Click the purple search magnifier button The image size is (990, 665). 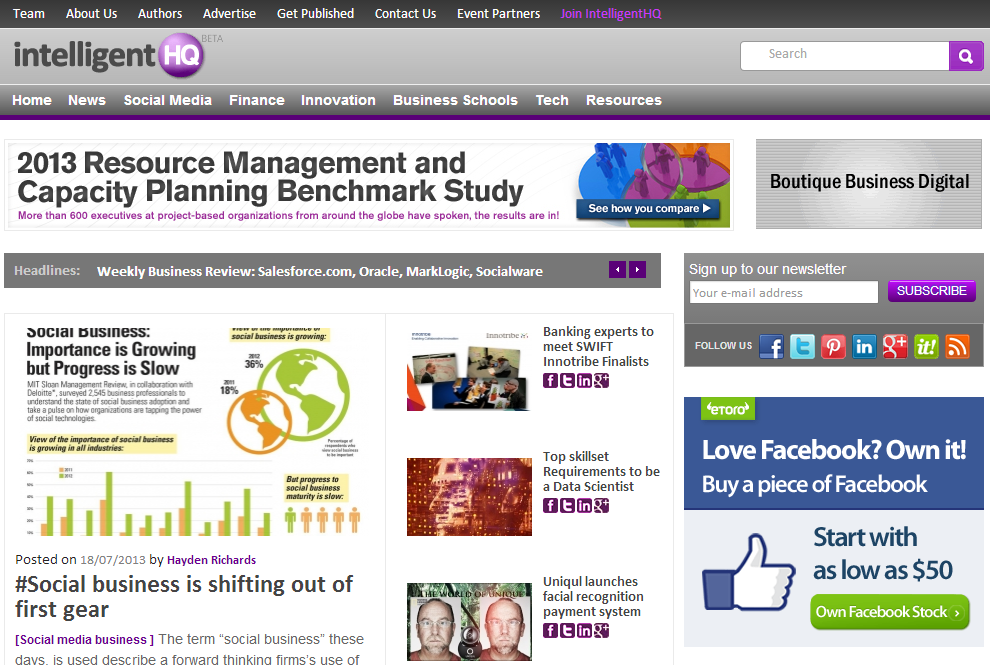pyautogui.click(x=965, y=57)
